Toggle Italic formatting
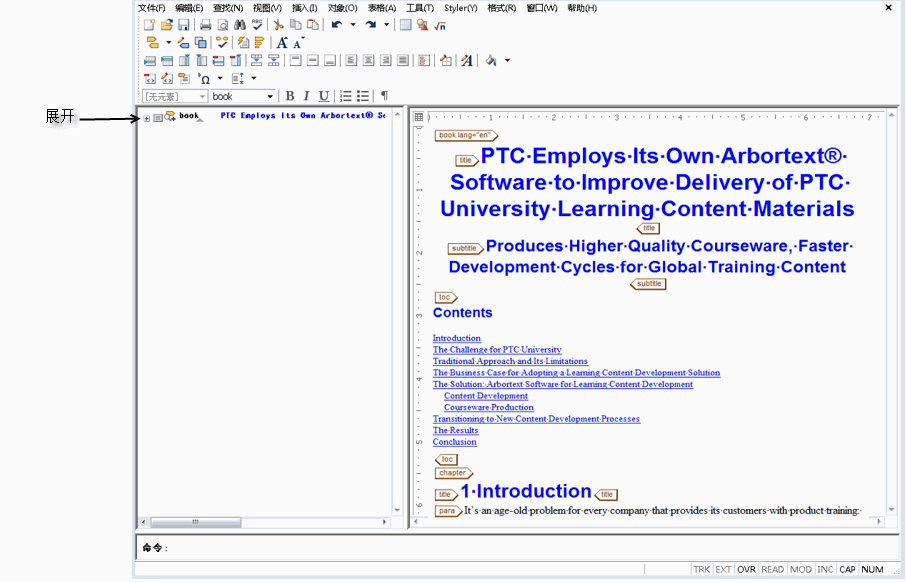The image size is (906, 583). 307,96
